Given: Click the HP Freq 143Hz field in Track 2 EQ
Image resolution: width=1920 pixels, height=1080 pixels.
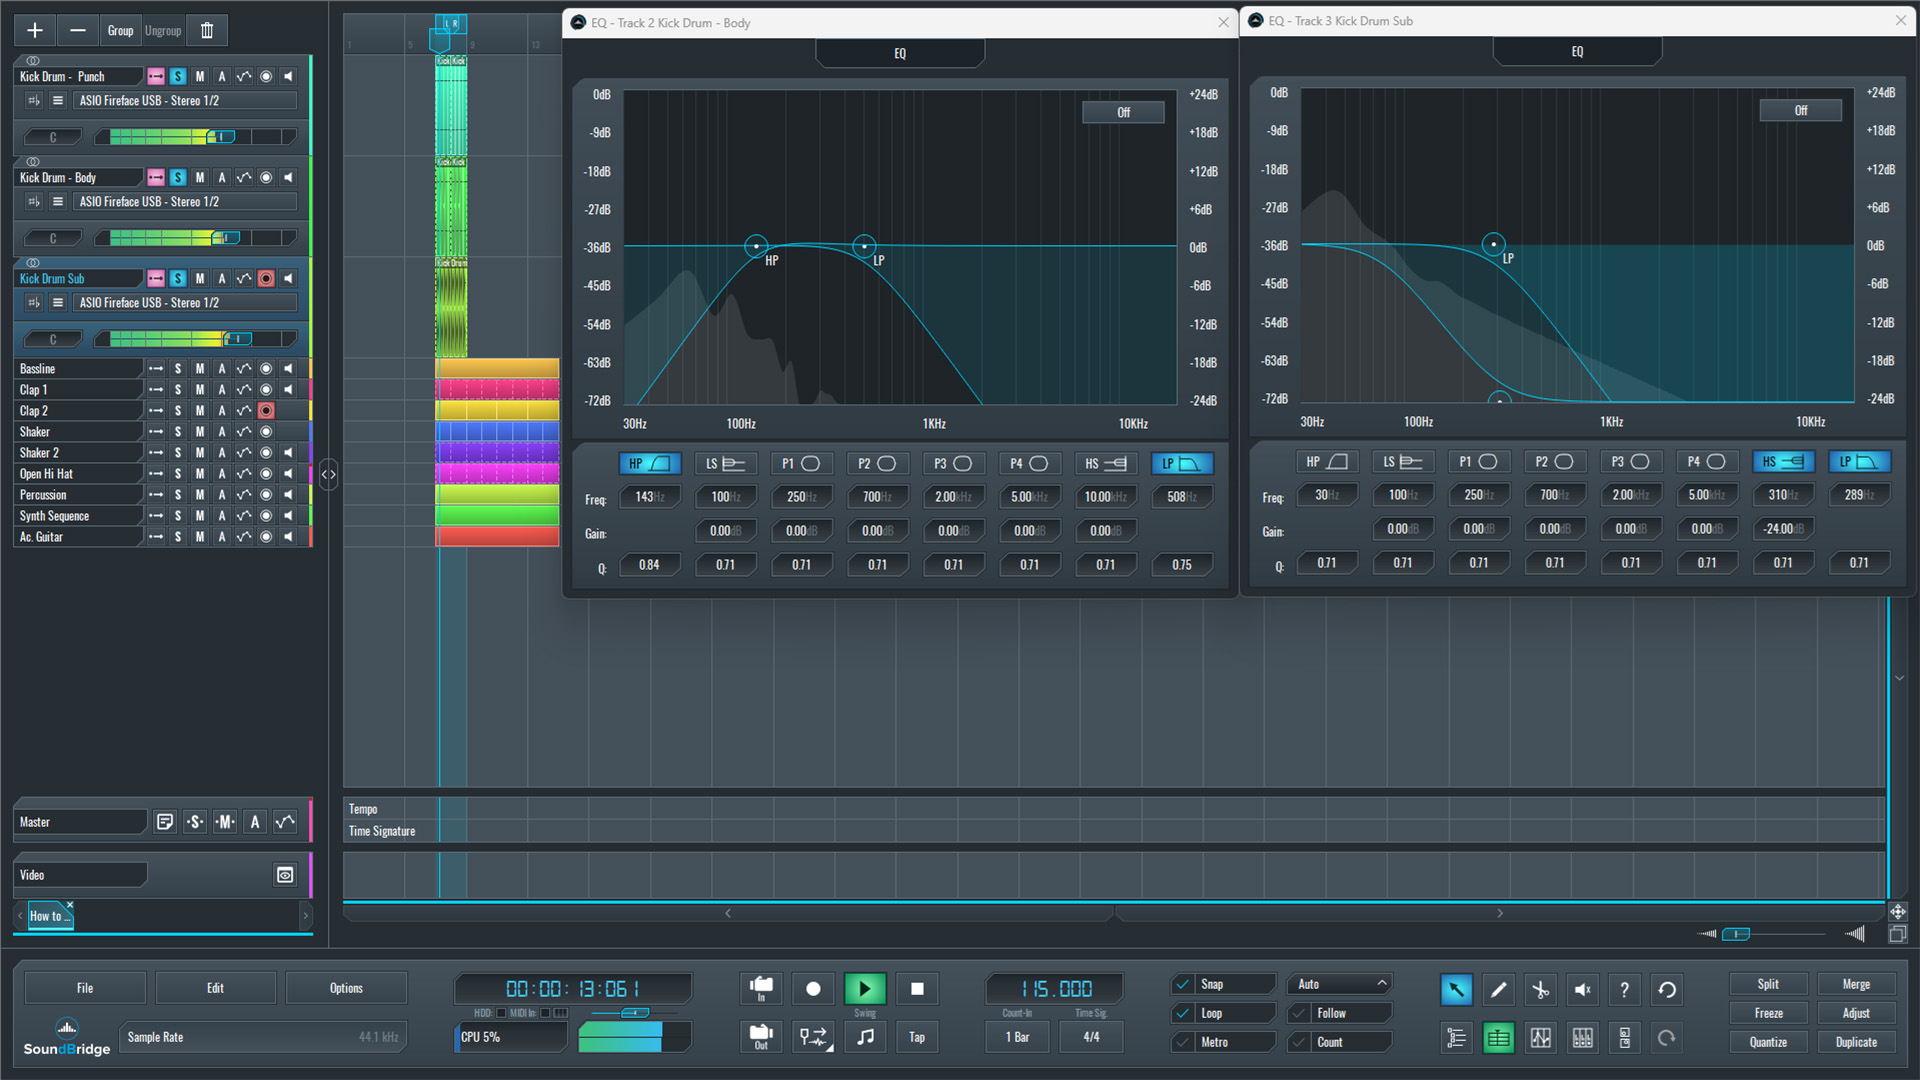Looking at the screenshot, I should [x=649, y=497].
